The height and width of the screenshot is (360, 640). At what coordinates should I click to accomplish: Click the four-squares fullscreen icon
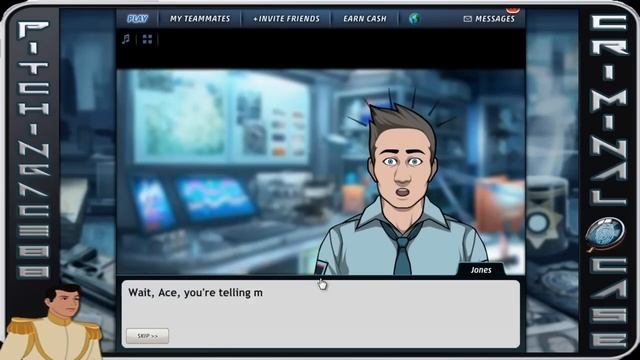[147, 39]
